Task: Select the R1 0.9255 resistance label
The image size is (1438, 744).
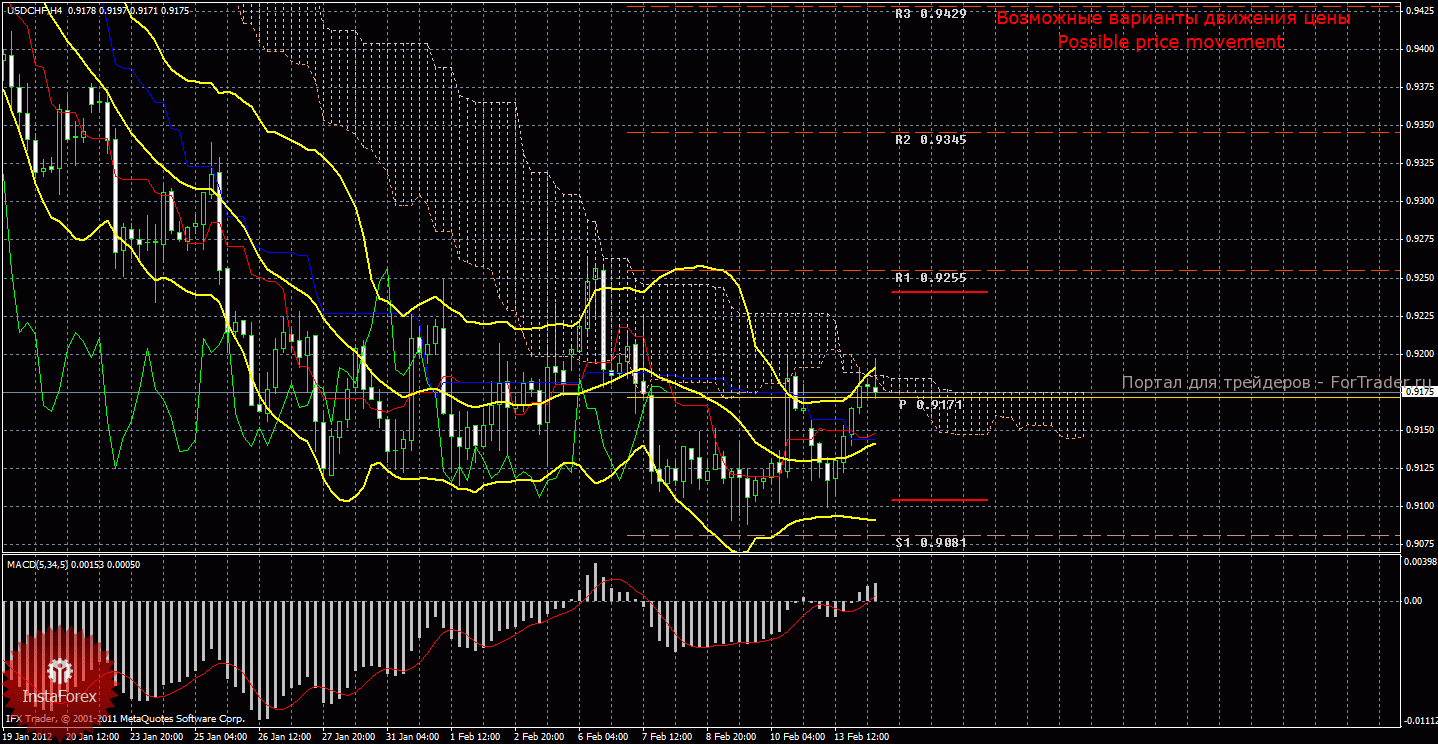Action: (930, 277)
